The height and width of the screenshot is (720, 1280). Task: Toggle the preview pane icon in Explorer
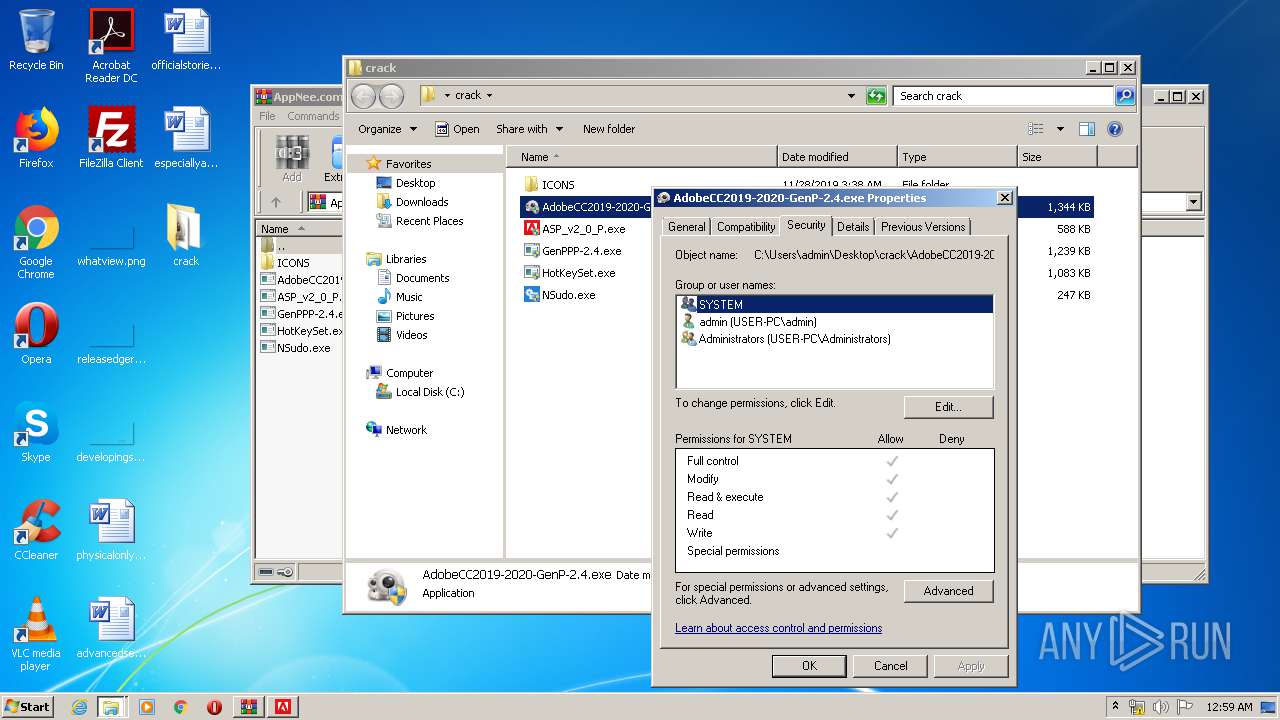[x=1087, y=129]
